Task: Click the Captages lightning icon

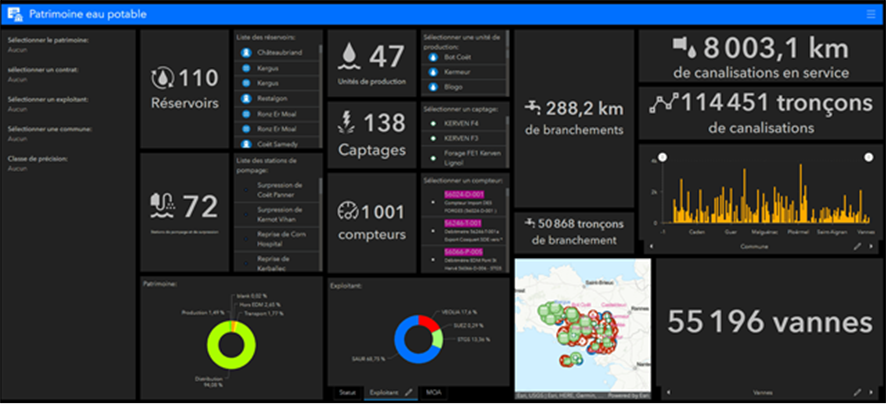Action: (x=347, y=123)
